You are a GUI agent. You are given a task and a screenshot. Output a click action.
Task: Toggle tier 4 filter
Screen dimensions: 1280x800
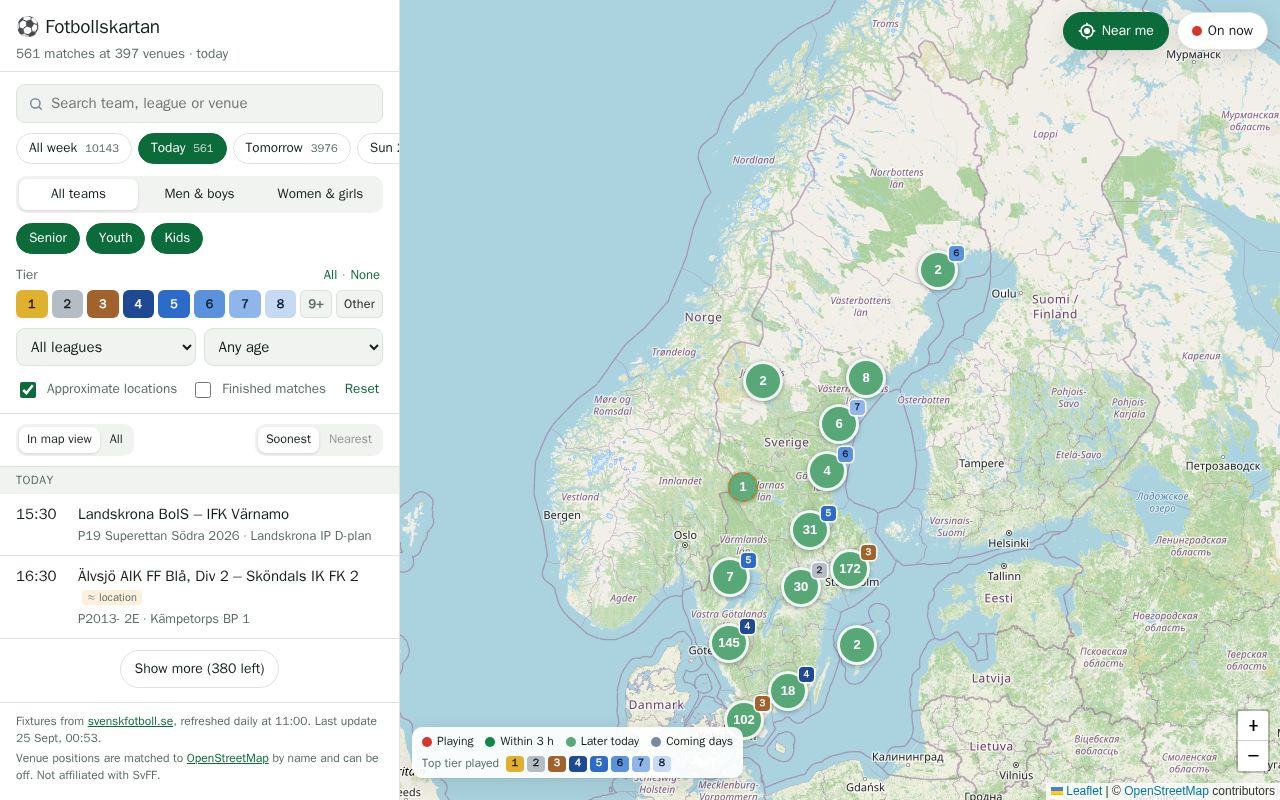click(138, 304)
